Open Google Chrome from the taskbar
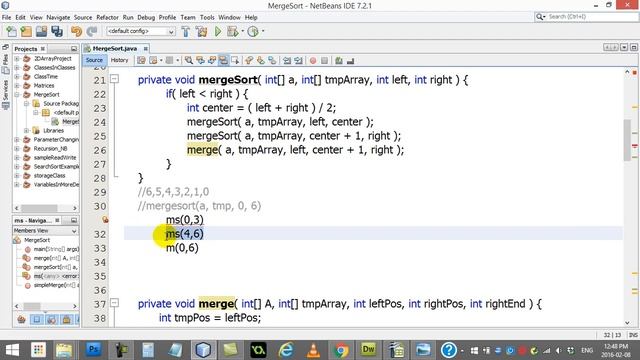This screenshot has height=360, width=640. [x=341, y=350]
